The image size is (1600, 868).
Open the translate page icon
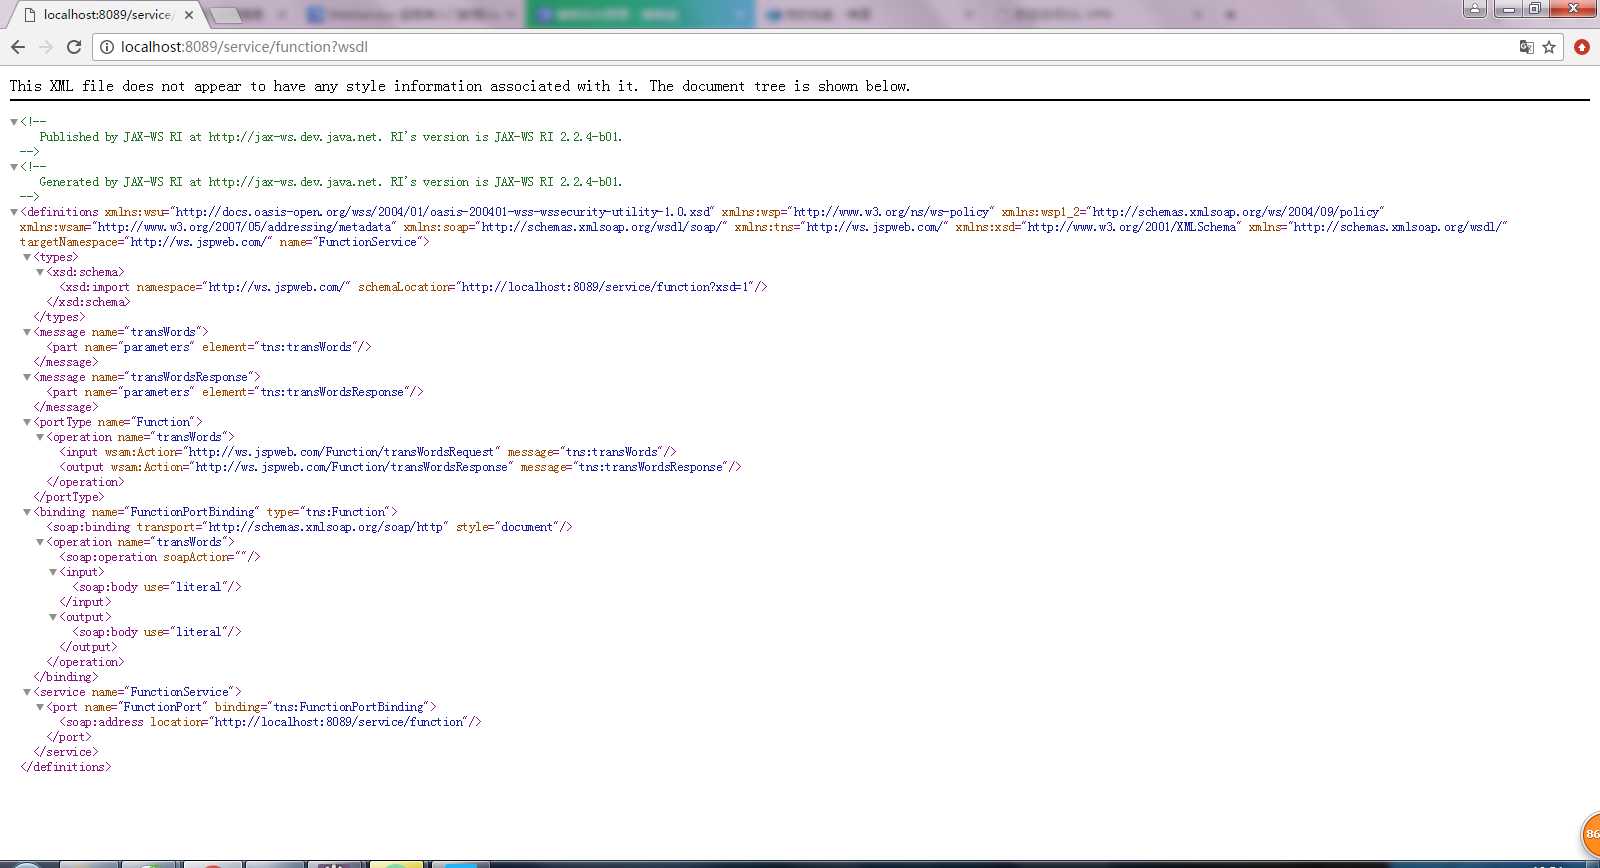click(1526, 47)
